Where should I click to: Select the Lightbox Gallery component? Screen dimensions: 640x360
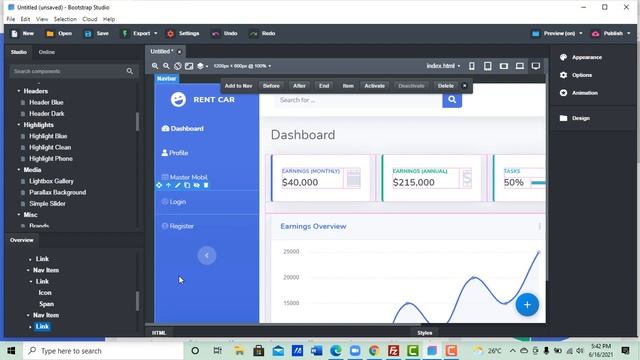pos(51,181)
